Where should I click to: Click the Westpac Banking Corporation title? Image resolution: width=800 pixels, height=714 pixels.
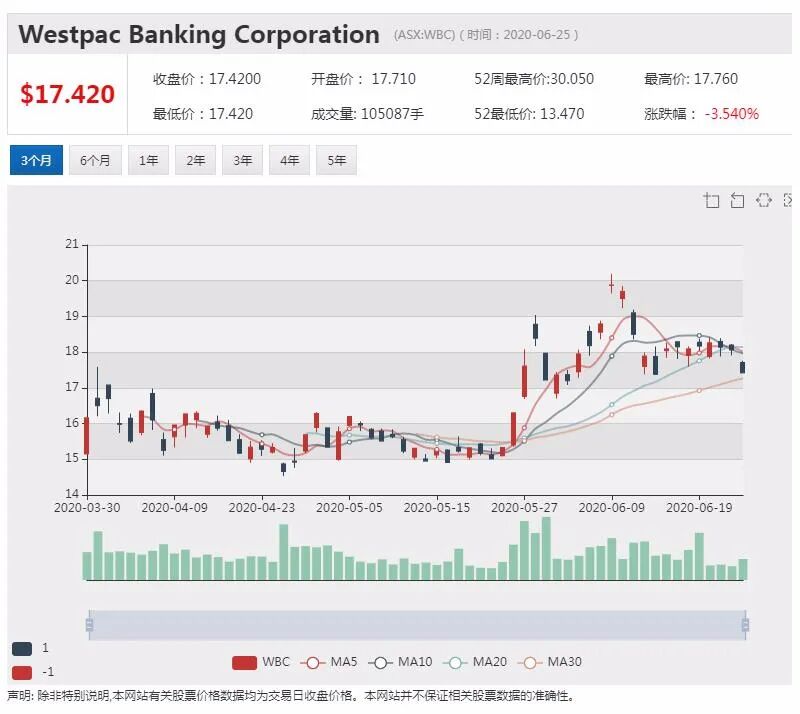[199, 35]
